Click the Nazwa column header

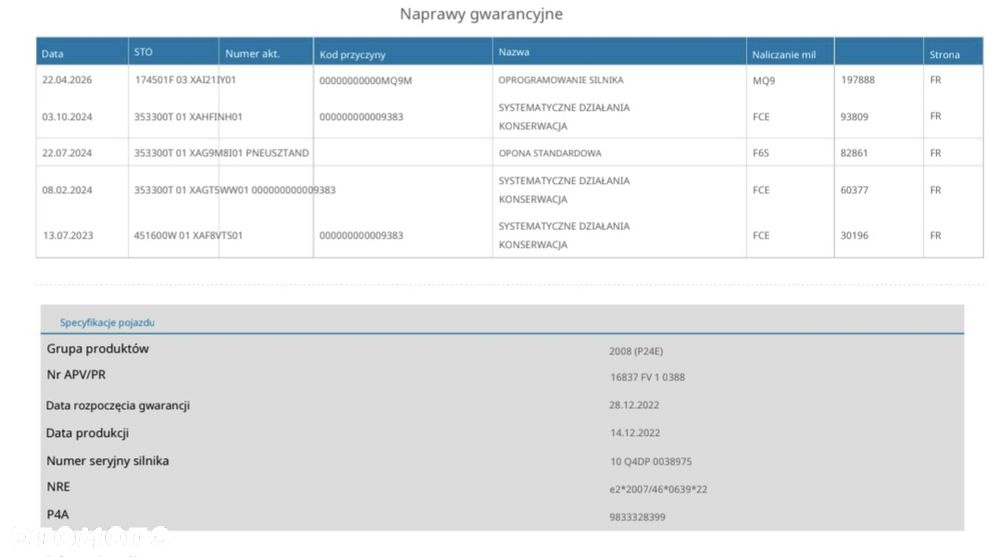point(514,52)
